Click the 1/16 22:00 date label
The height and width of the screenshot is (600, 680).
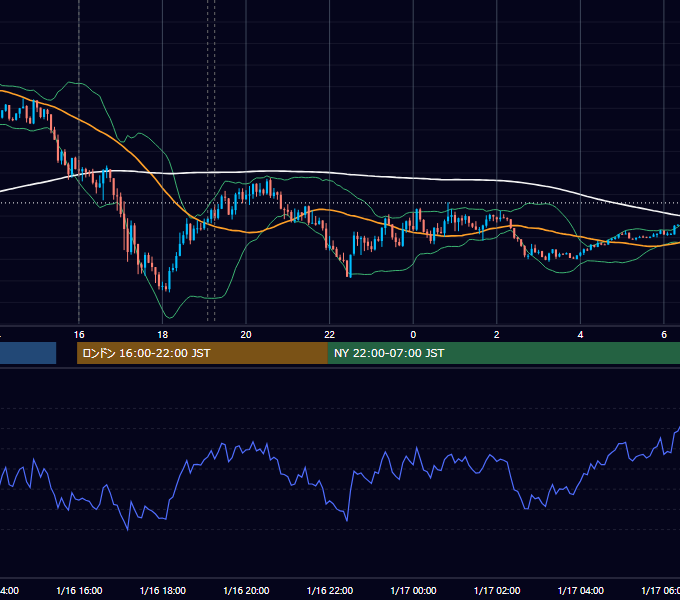click(x=330, y=590)
